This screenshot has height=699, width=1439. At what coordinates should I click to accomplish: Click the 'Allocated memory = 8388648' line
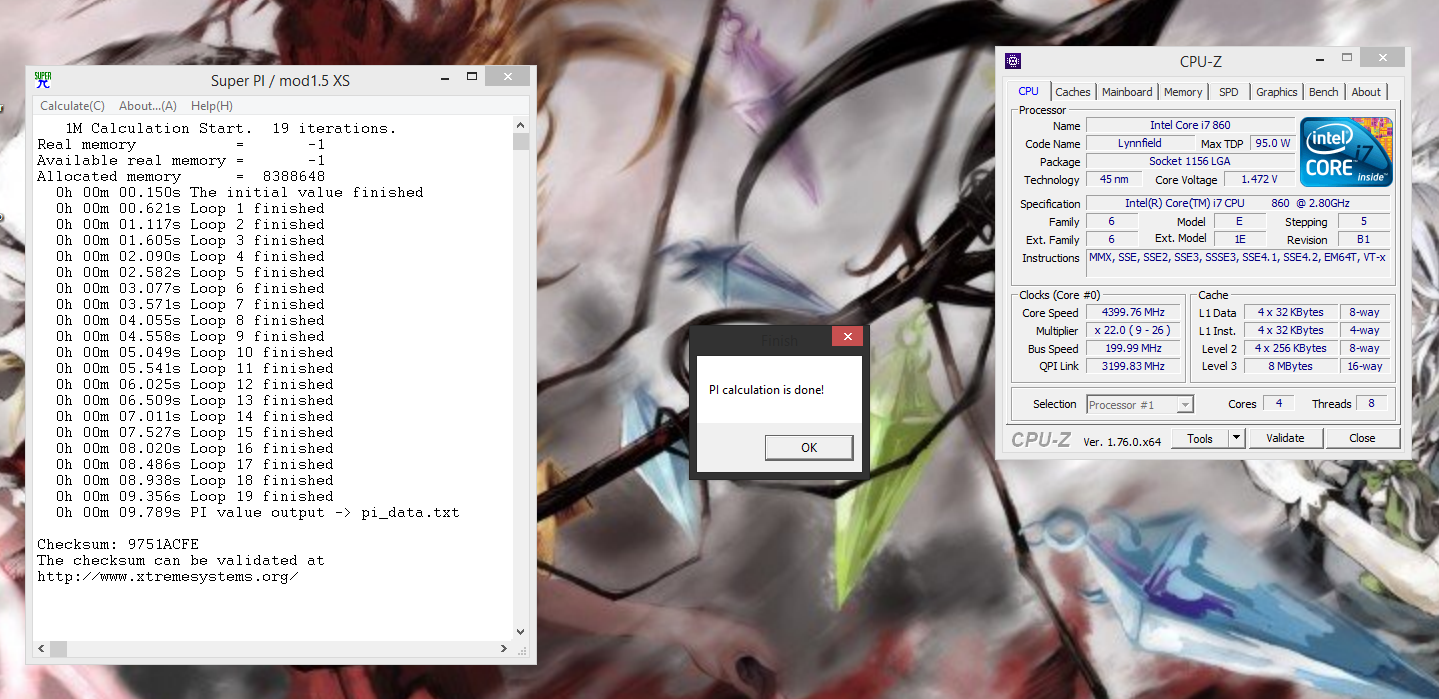point(181,176)
